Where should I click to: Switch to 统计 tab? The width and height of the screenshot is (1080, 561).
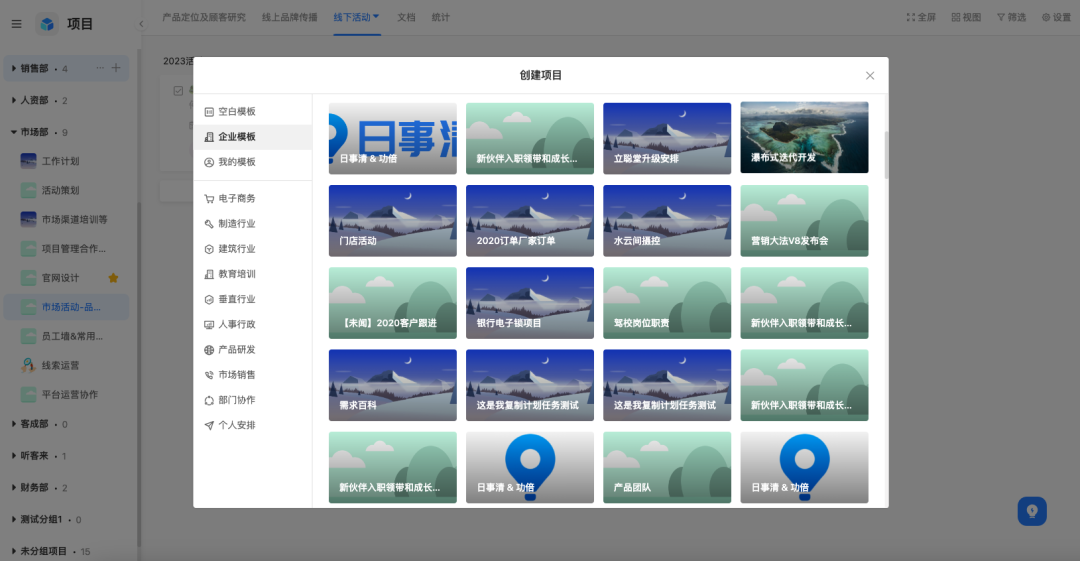point(441,17)
